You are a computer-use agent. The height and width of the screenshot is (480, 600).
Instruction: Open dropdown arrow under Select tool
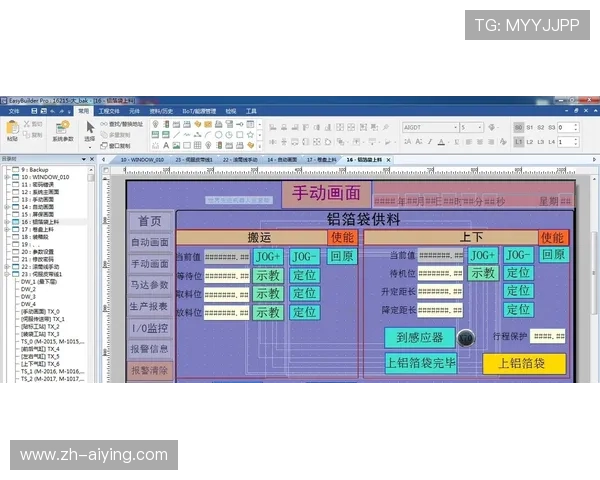(x=90, y=147)
